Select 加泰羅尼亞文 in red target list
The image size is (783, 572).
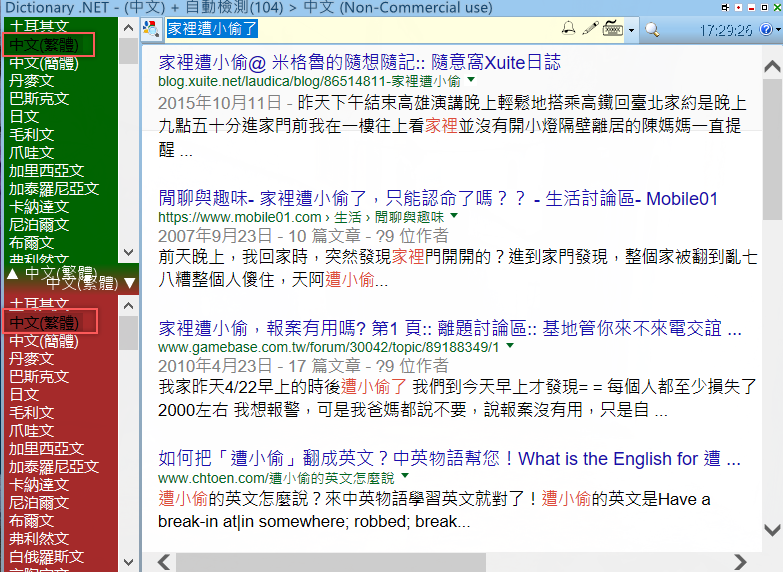pos(54,467)
